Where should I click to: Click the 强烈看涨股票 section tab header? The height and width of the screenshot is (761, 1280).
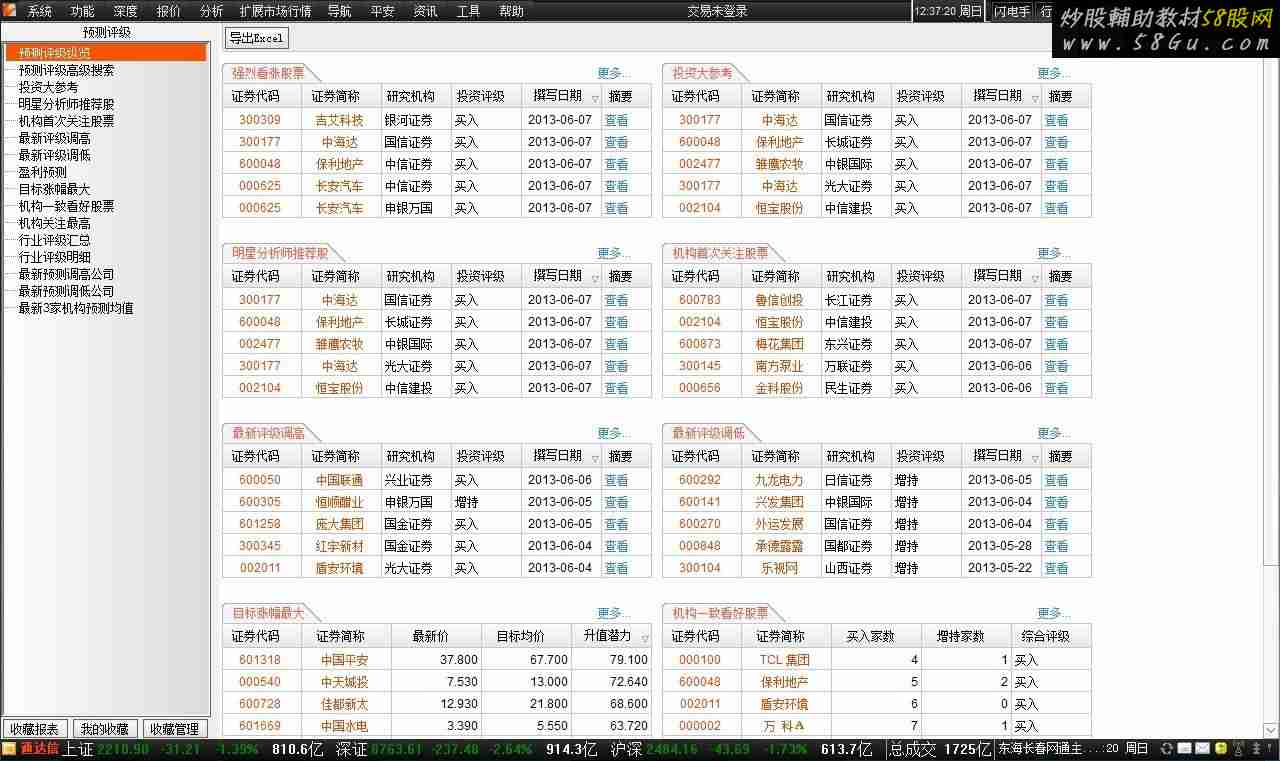coord(268,73)
